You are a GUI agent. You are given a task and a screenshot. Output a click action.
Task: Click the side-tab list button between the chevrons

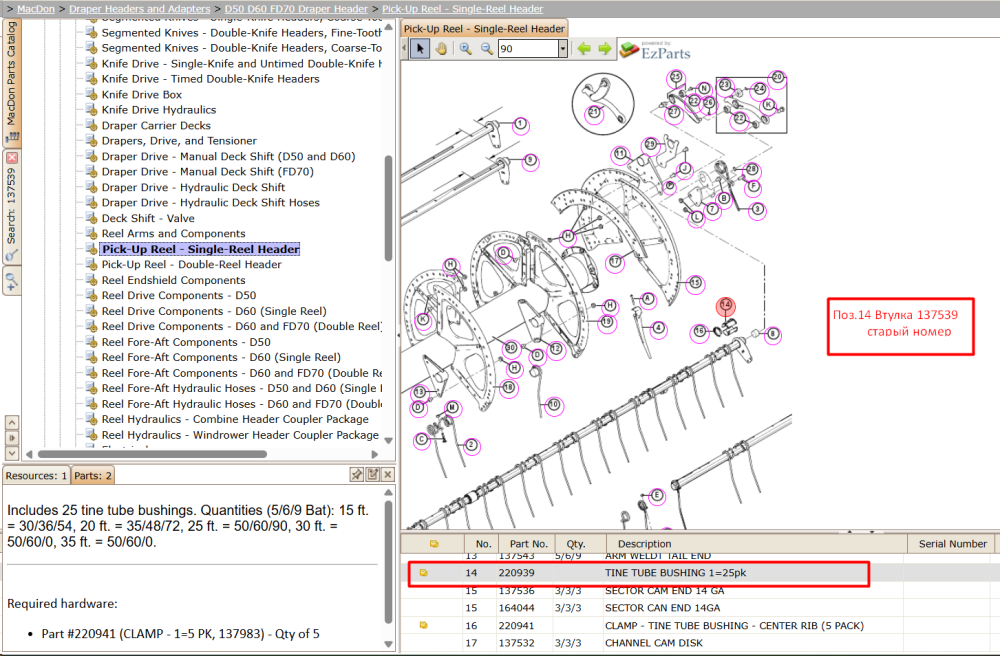pos(11,438)
